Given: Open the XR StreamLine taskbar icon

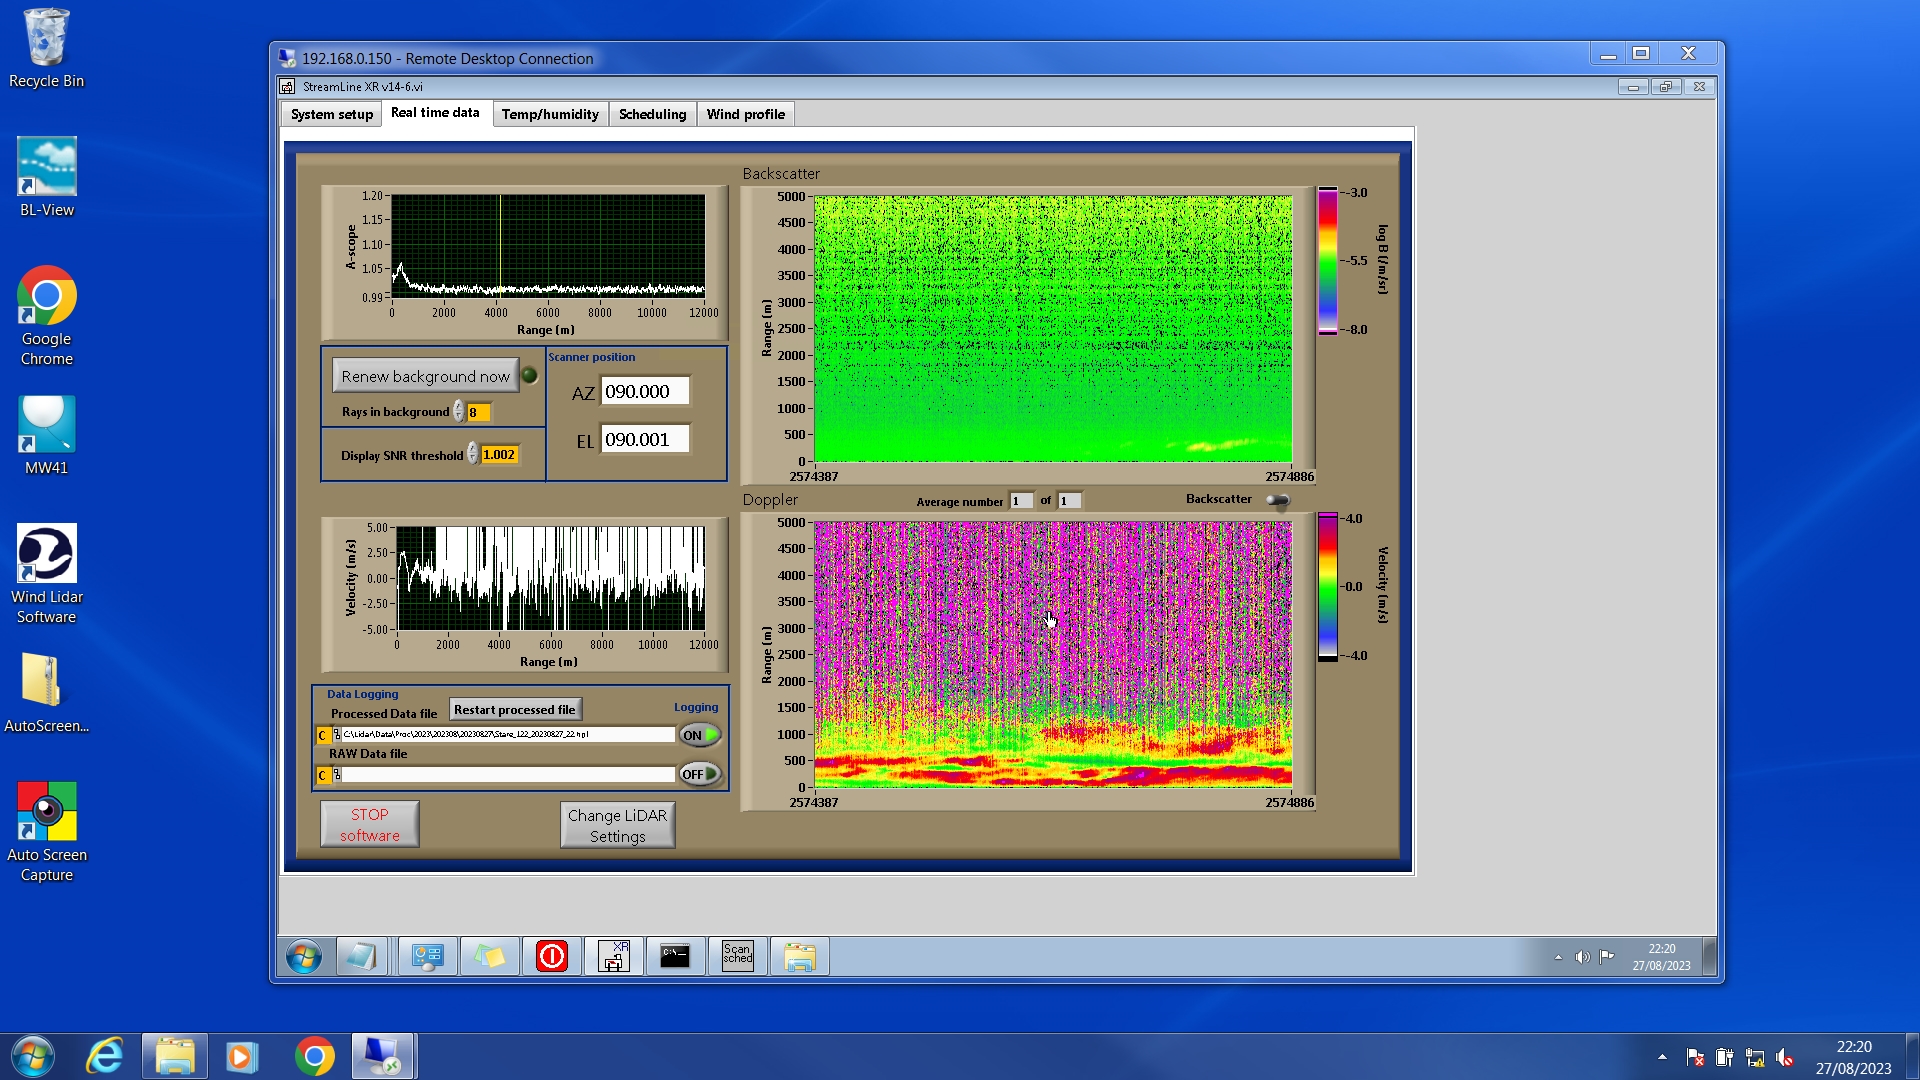Looking at the screenshot, I should [x=613, y=956].
